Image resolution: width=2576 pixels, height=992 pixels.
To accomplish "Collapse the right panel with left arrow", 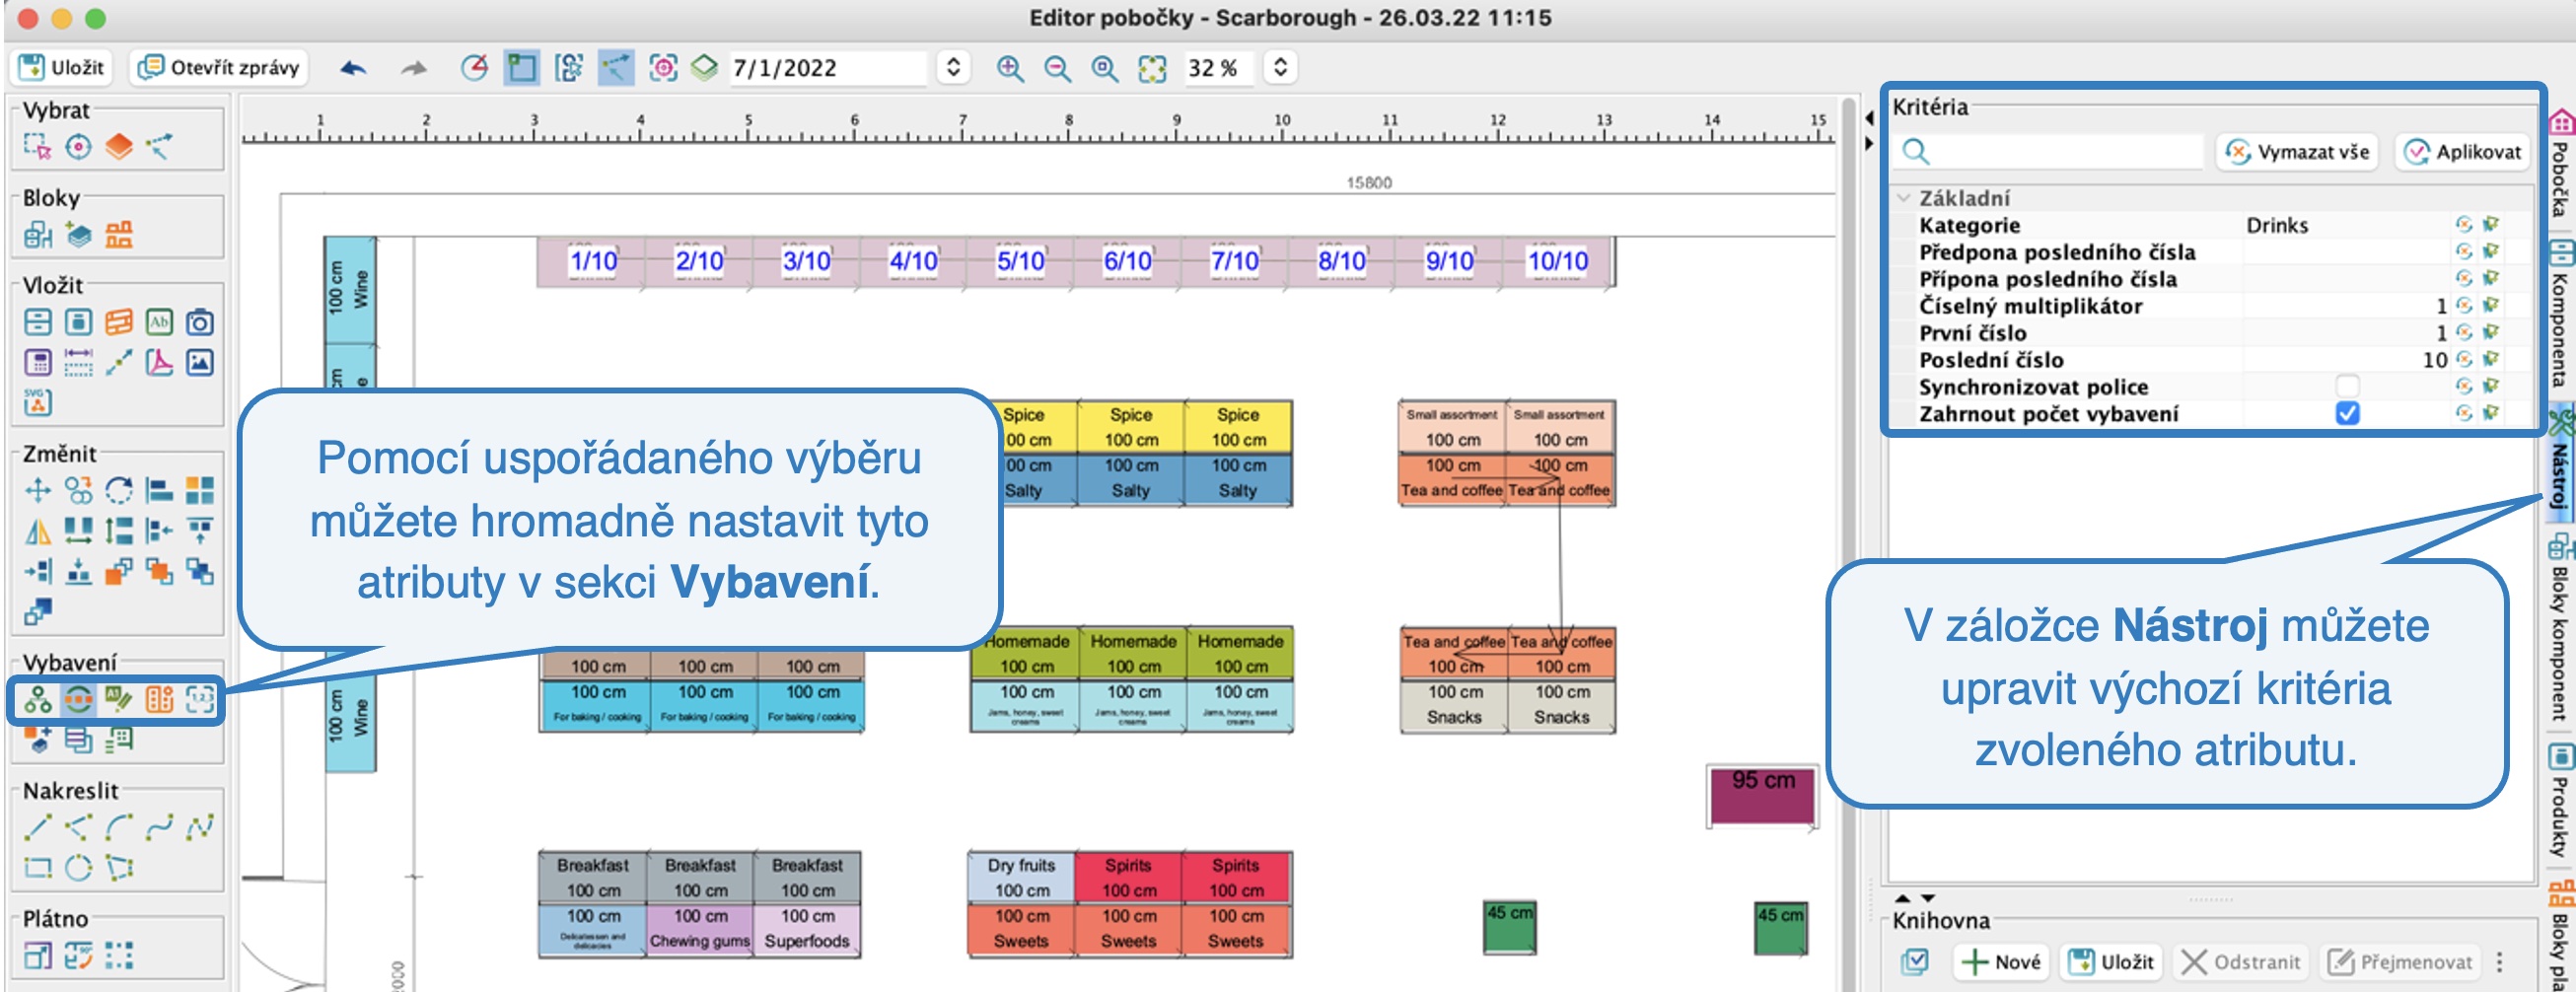I will (1868, 118).
